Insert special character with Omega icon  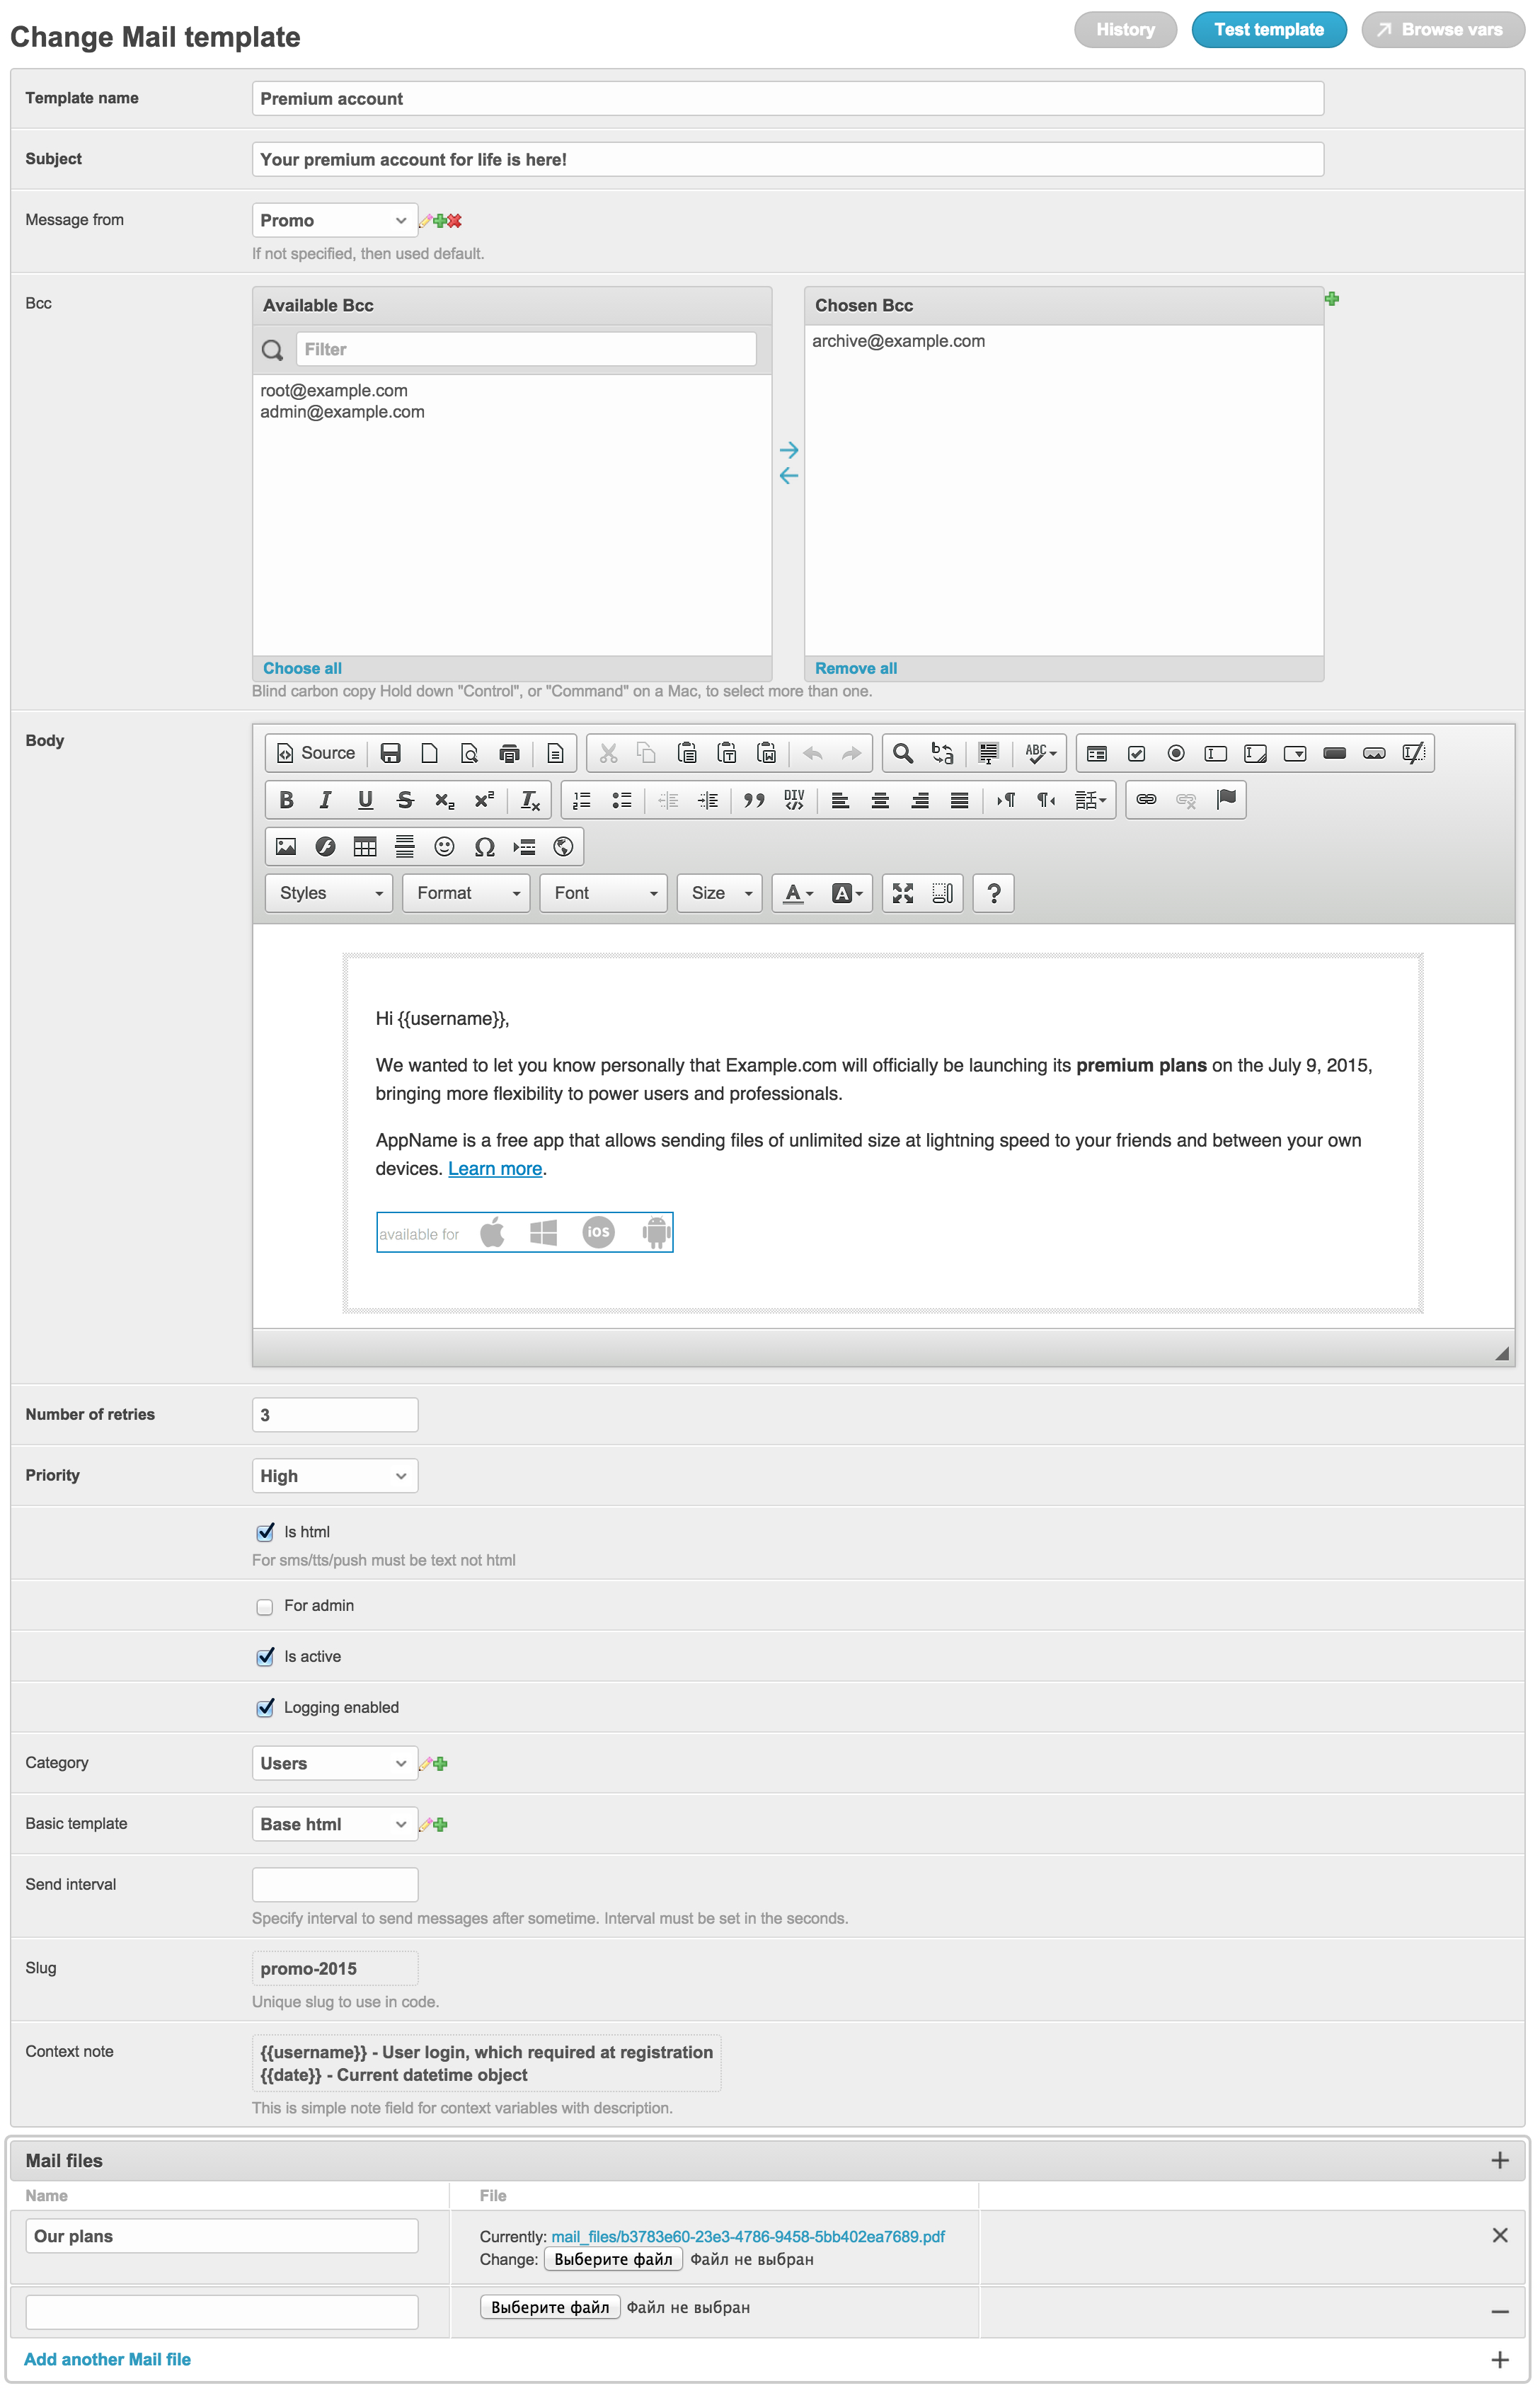coord(484,847)
